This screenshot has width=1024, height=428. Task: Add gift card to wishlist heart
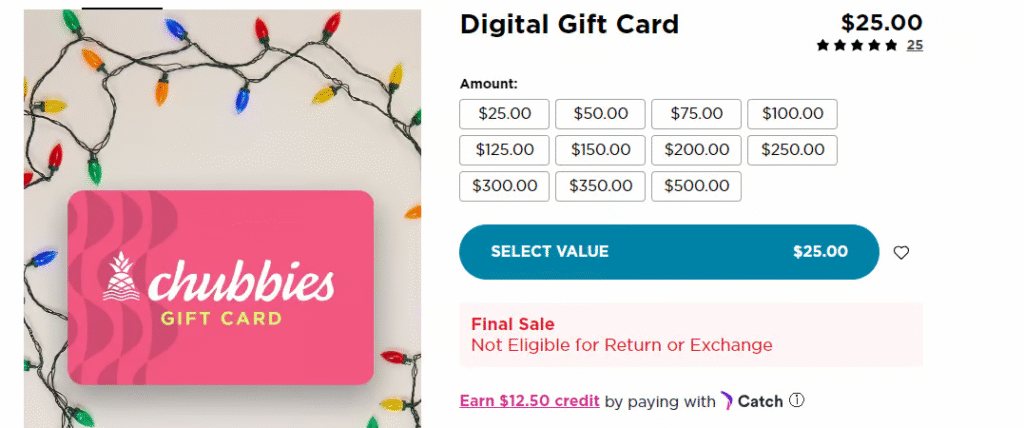tap(901, 253)
